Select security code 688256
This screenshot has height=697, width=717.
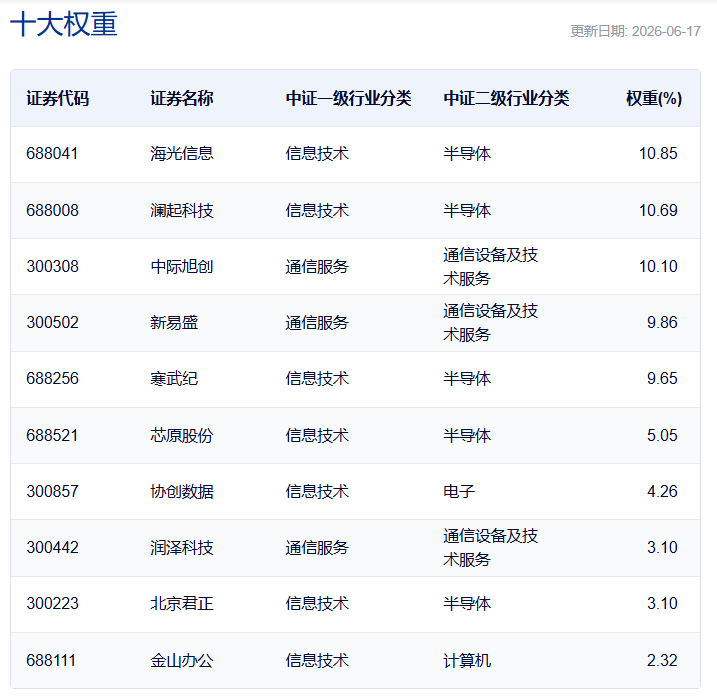tap(52, 379)
